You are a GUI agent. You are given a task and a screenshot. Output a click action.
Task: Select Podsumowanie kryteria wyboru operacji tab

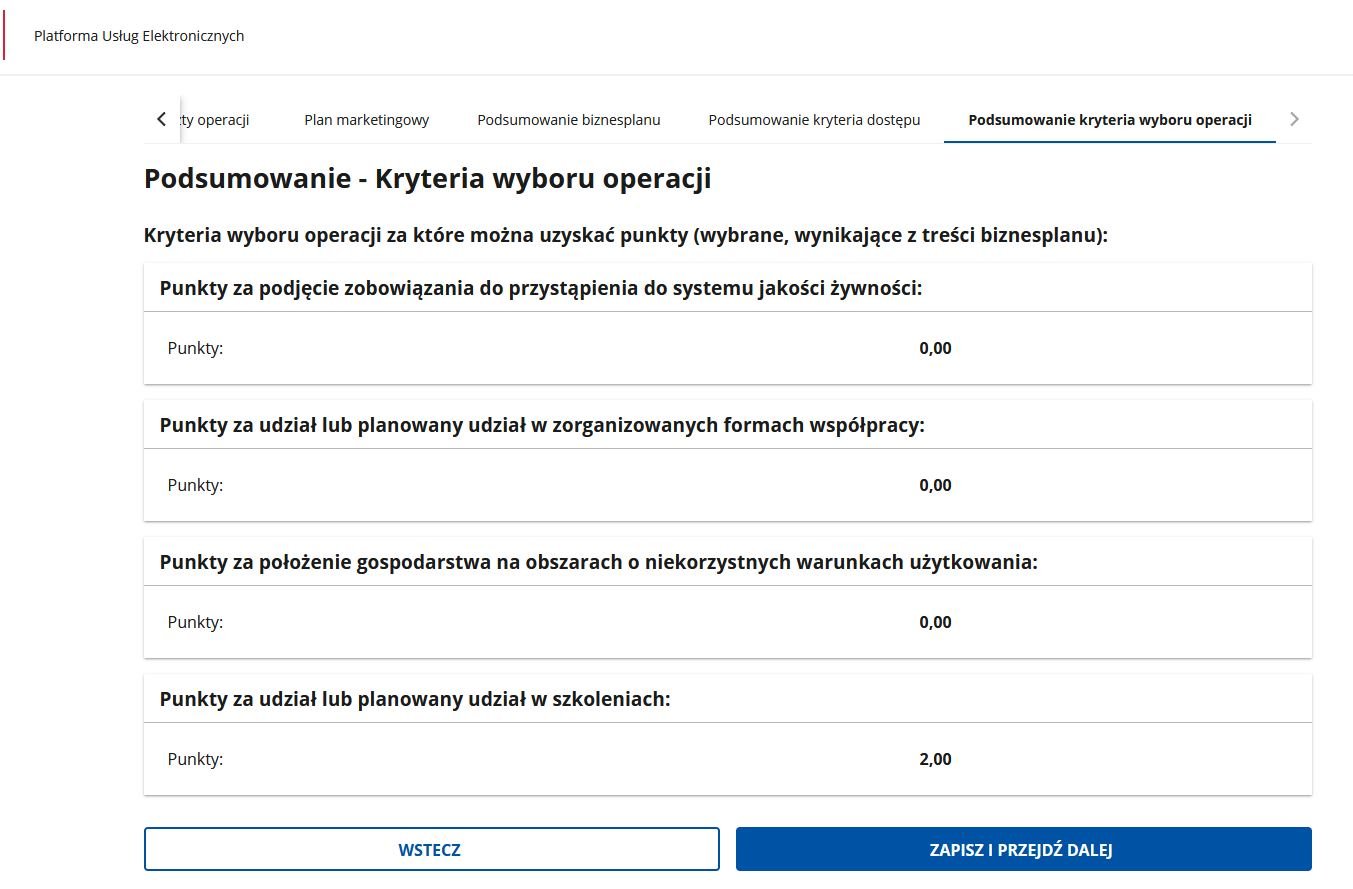[x=1109, y=120]
